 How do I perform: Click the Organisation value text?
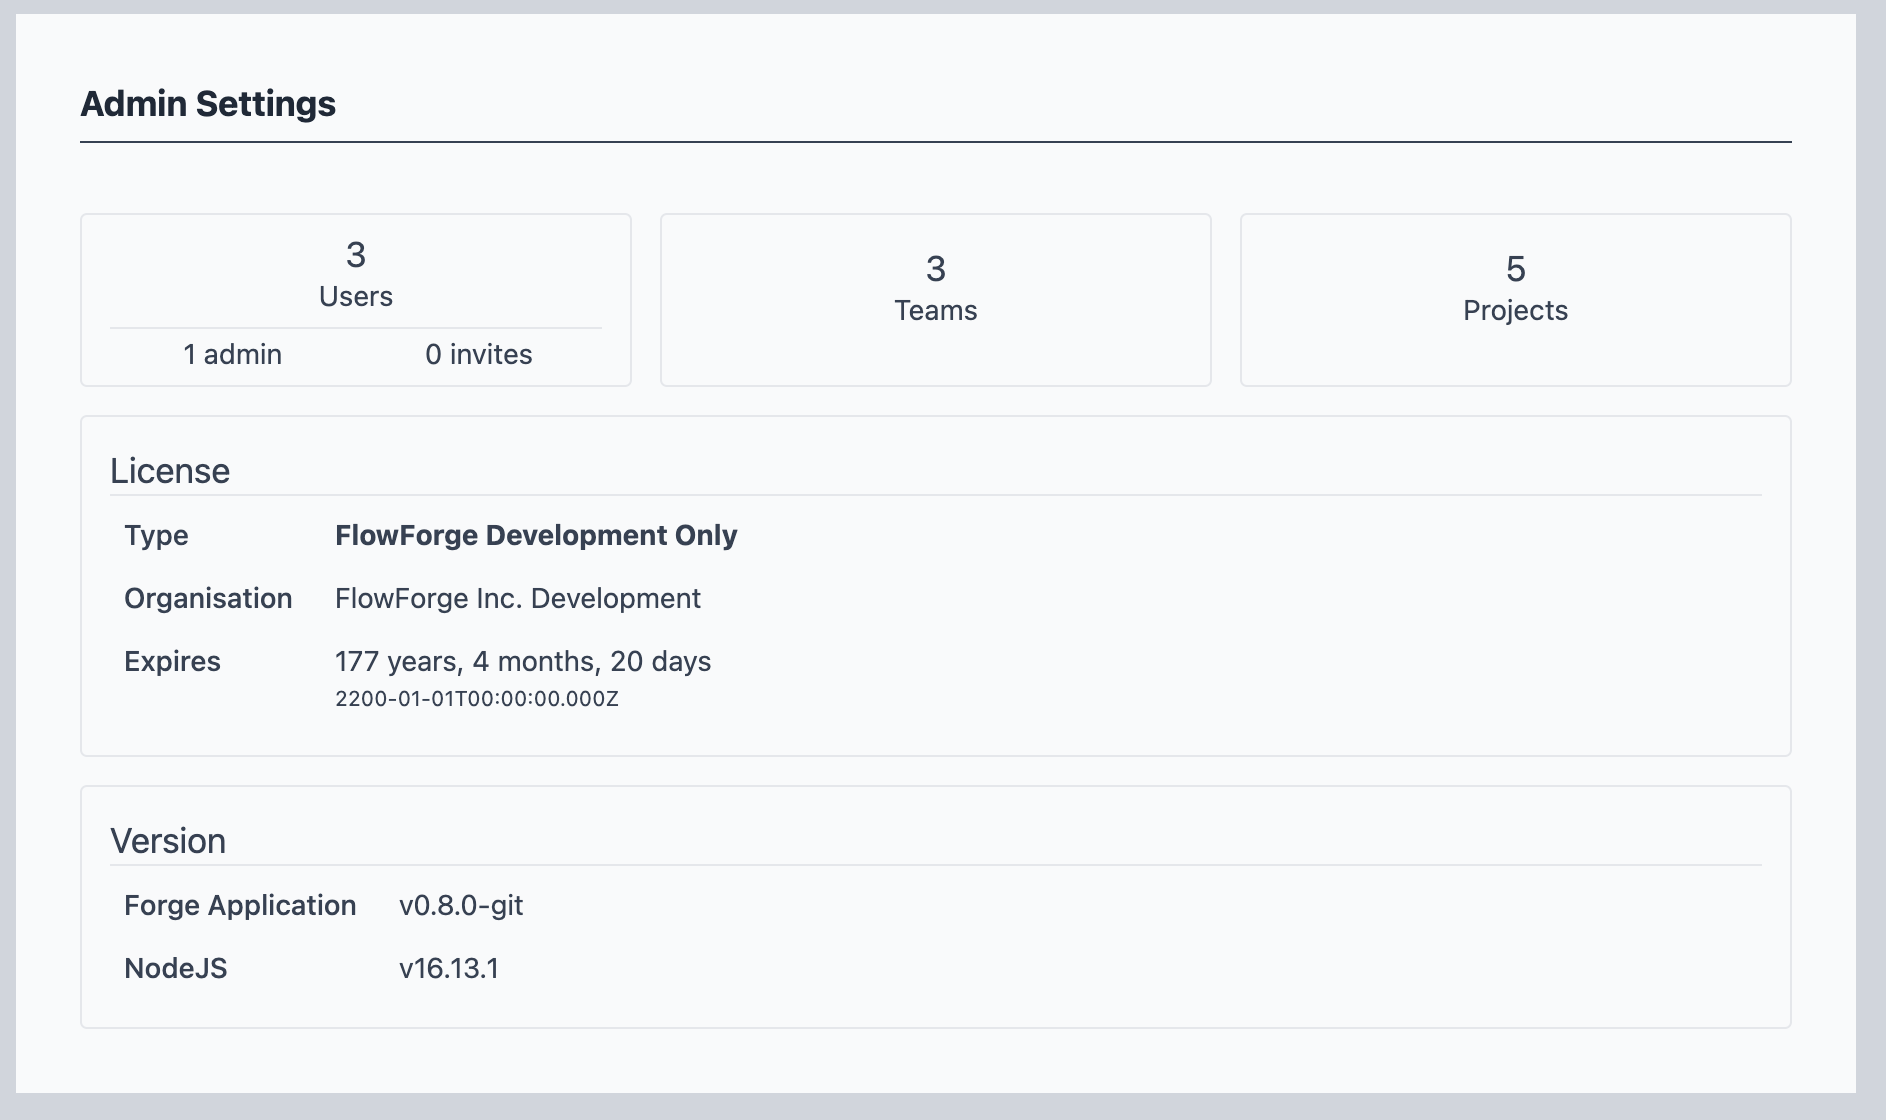click(518, 598)
